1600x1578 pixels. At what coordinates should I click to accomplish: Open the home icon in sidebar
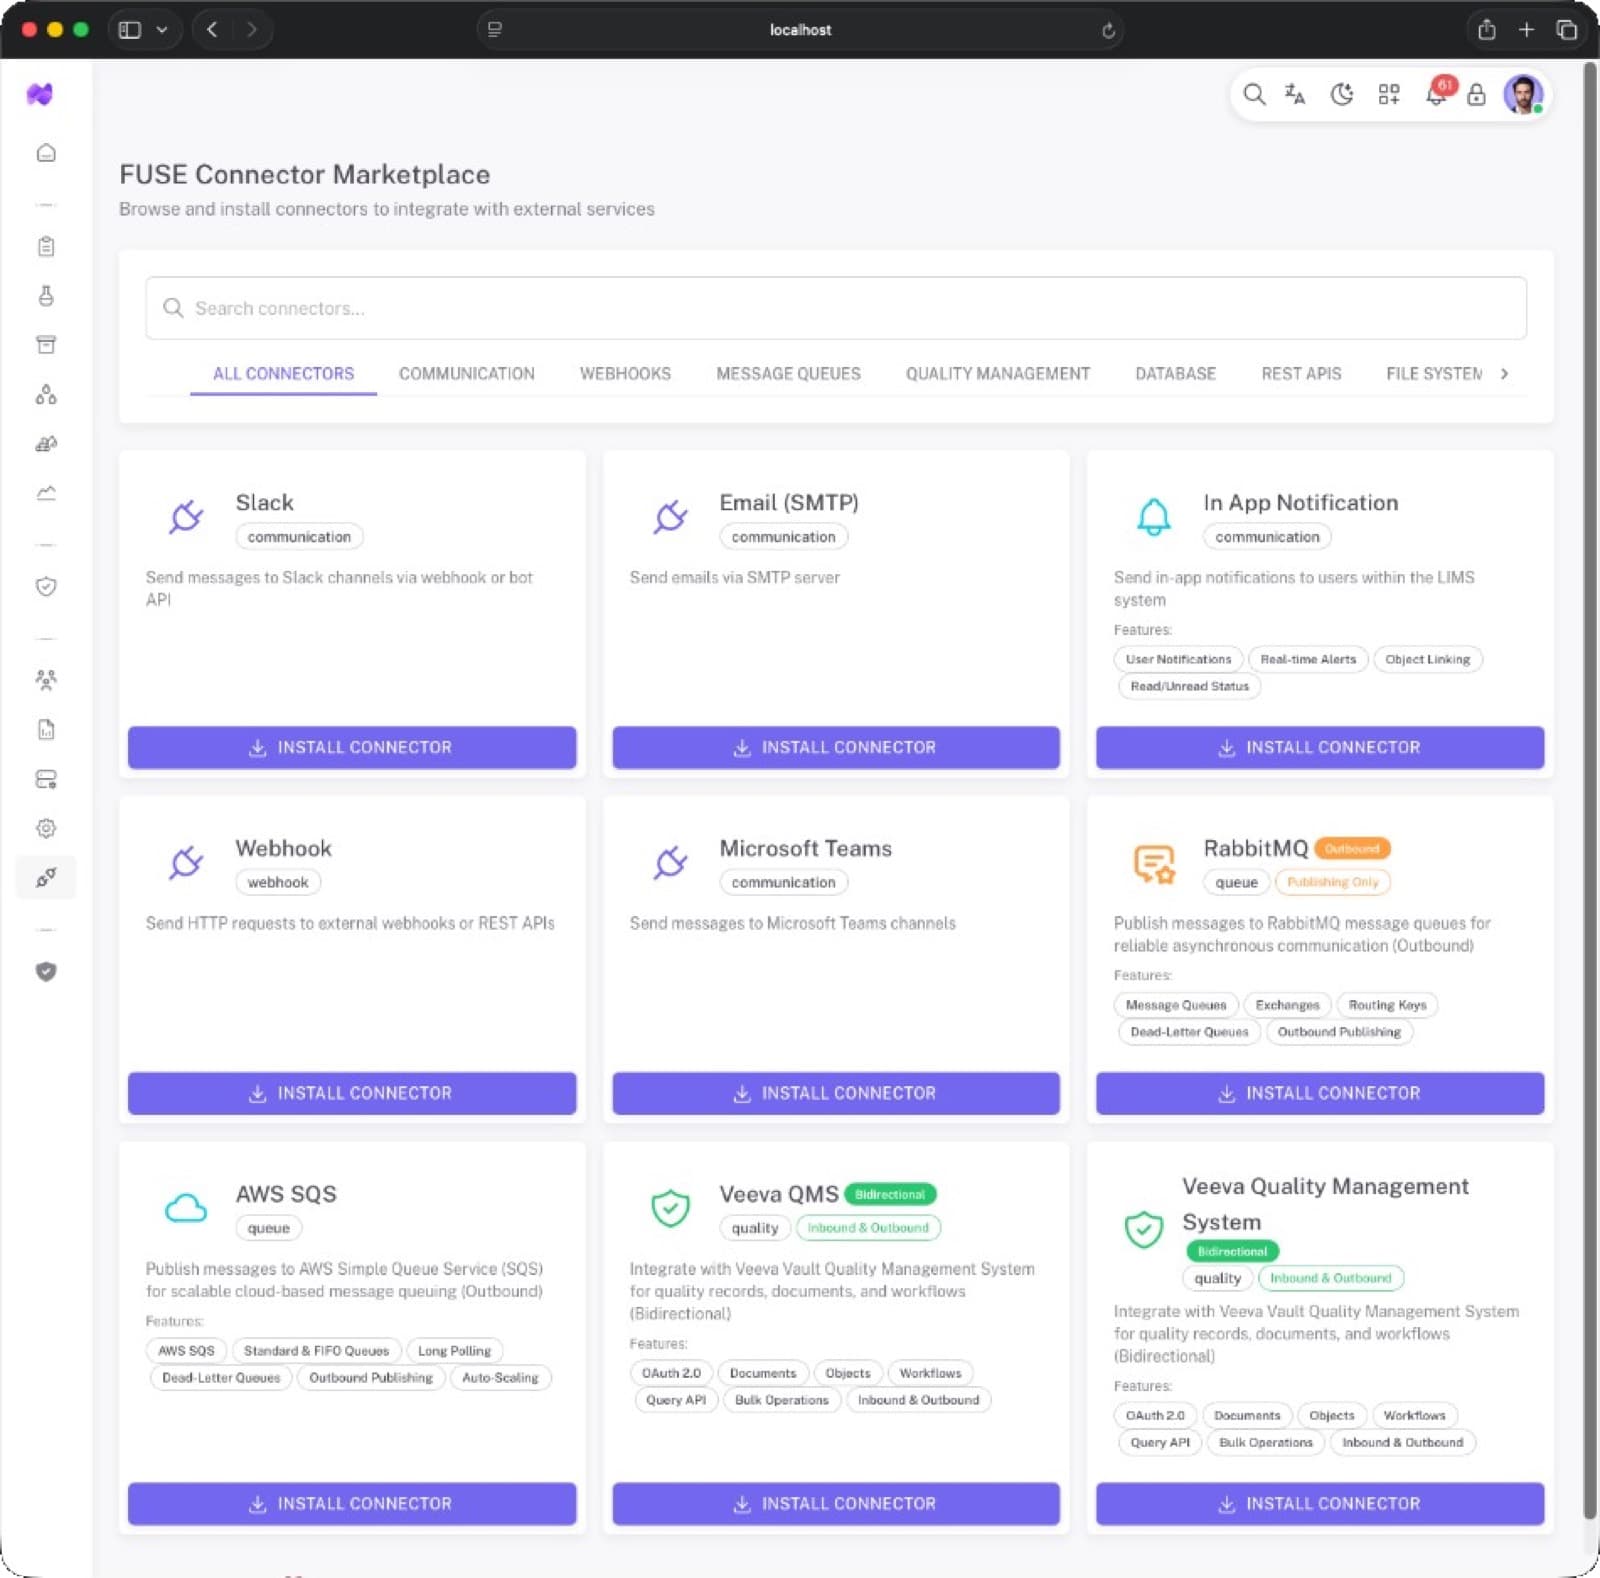(46, 153)
